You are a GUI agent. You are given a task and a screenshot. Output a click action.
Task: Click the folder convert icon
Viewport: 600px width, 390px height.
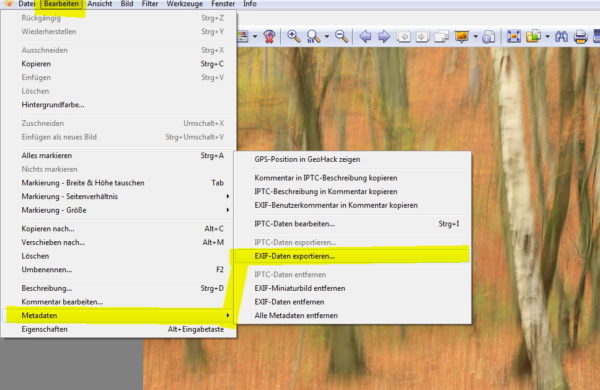coord(533,37)
